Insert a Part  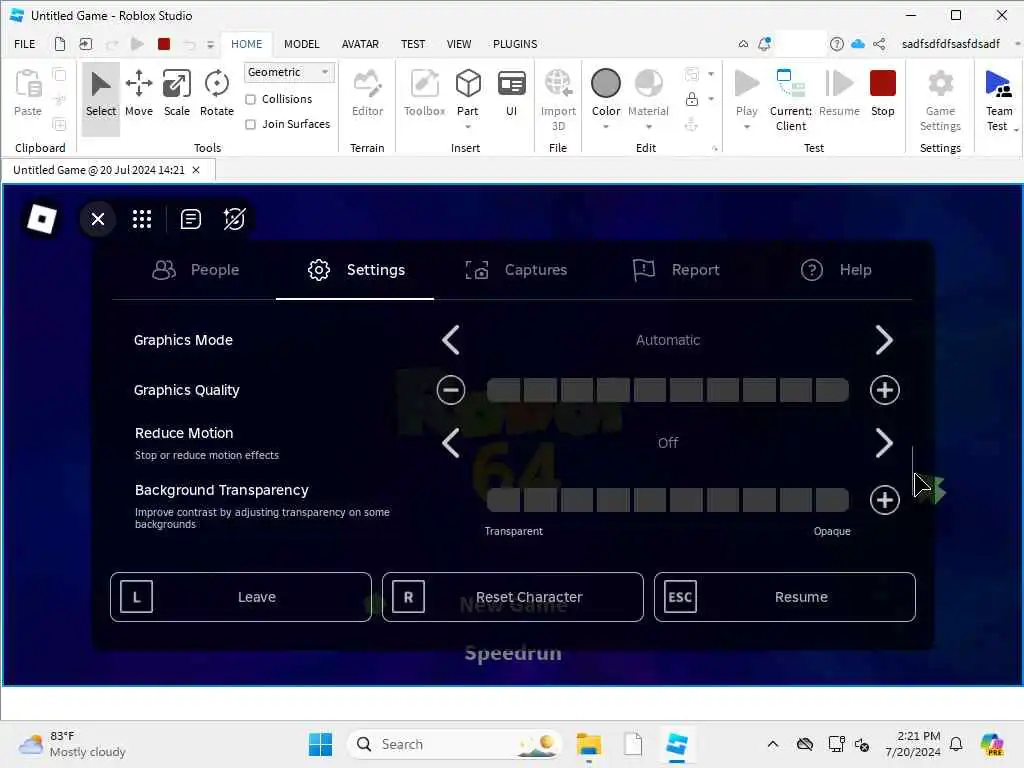click(468, 93)
